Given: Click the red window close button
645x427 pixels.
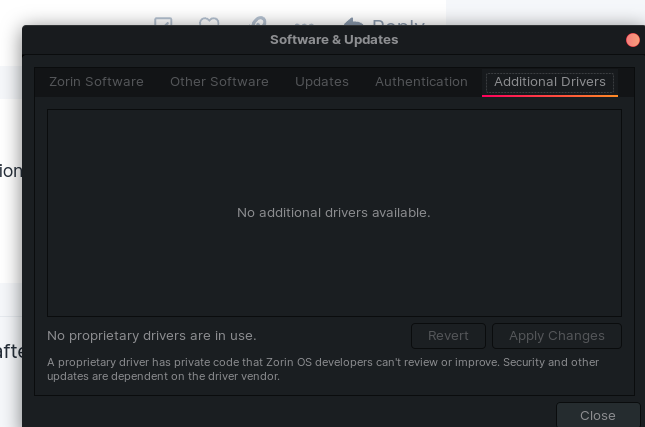Looking at the screenshot, I should pyautogui.click(x=633, y=40).
